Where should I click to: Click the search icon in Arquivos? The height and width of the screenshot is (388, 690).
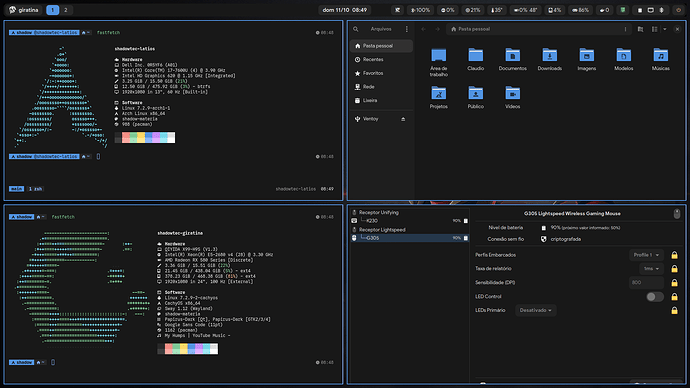(356, 29)
